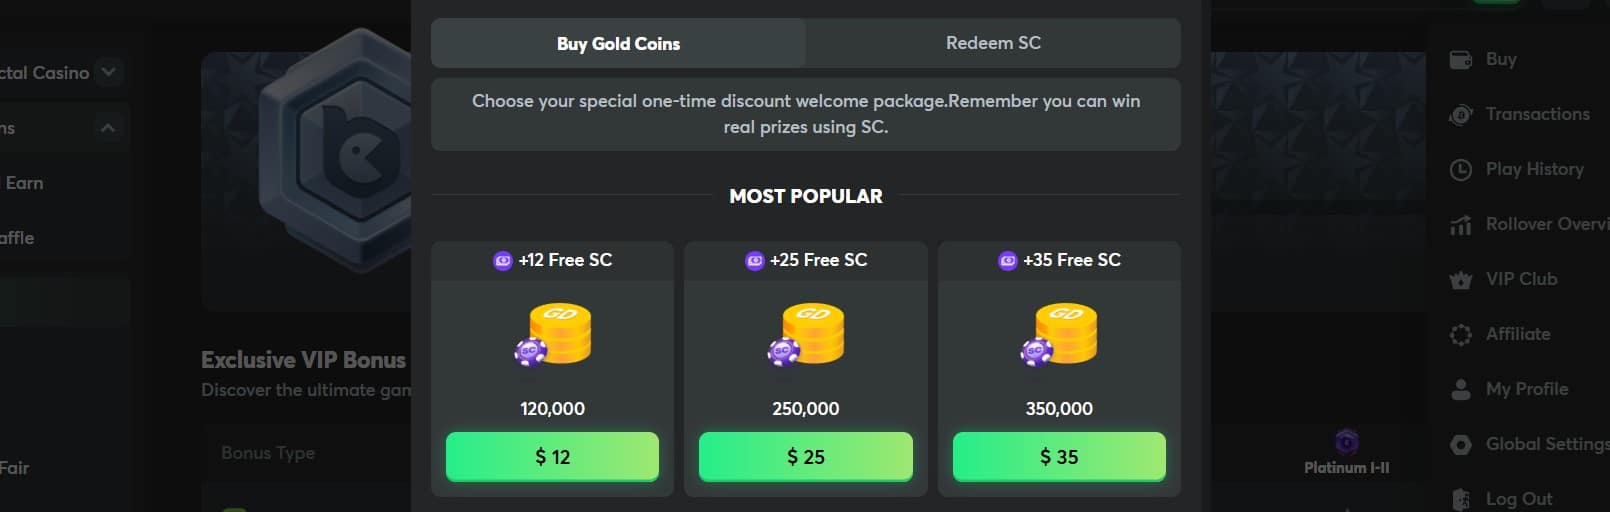Buy the $ 12 gold coin package
Image resolution: width=1610 pixels, height=512 pixels.
point(552,457)
